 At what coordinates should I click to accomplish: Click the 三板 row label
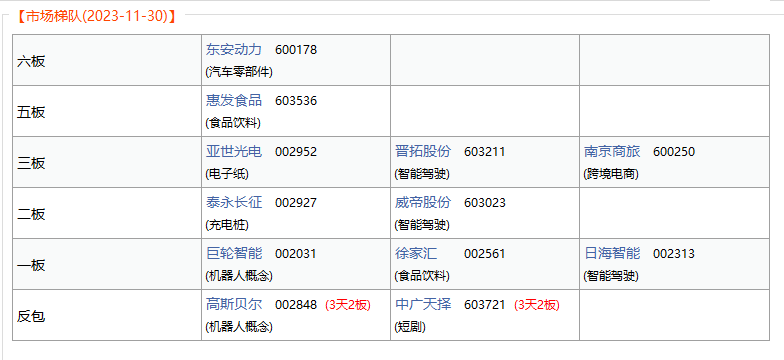click(31, 164)
